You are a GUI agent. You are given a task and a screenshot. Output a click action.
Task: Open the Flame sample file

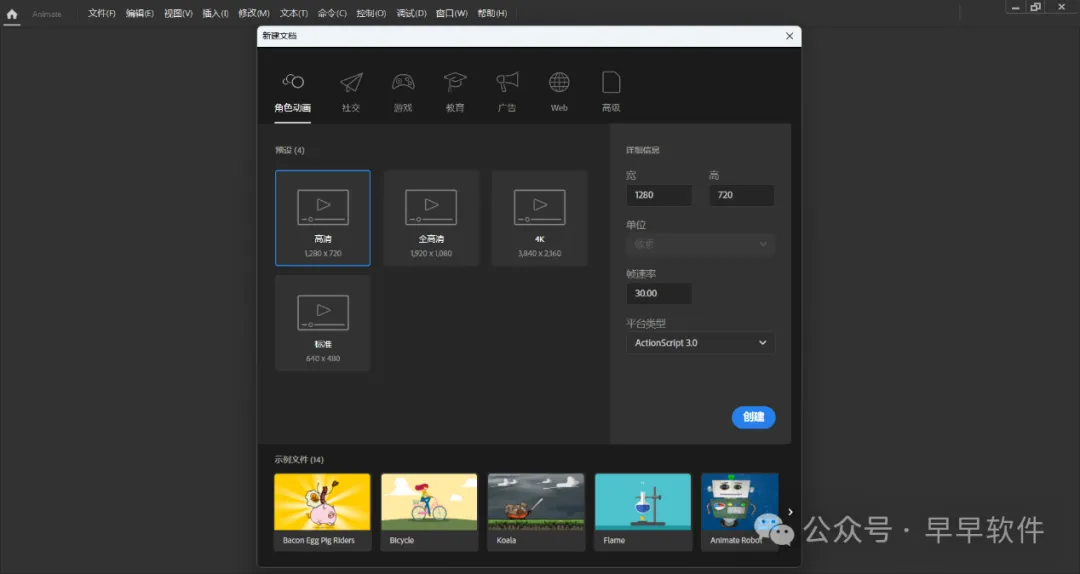tap(643, 511)
